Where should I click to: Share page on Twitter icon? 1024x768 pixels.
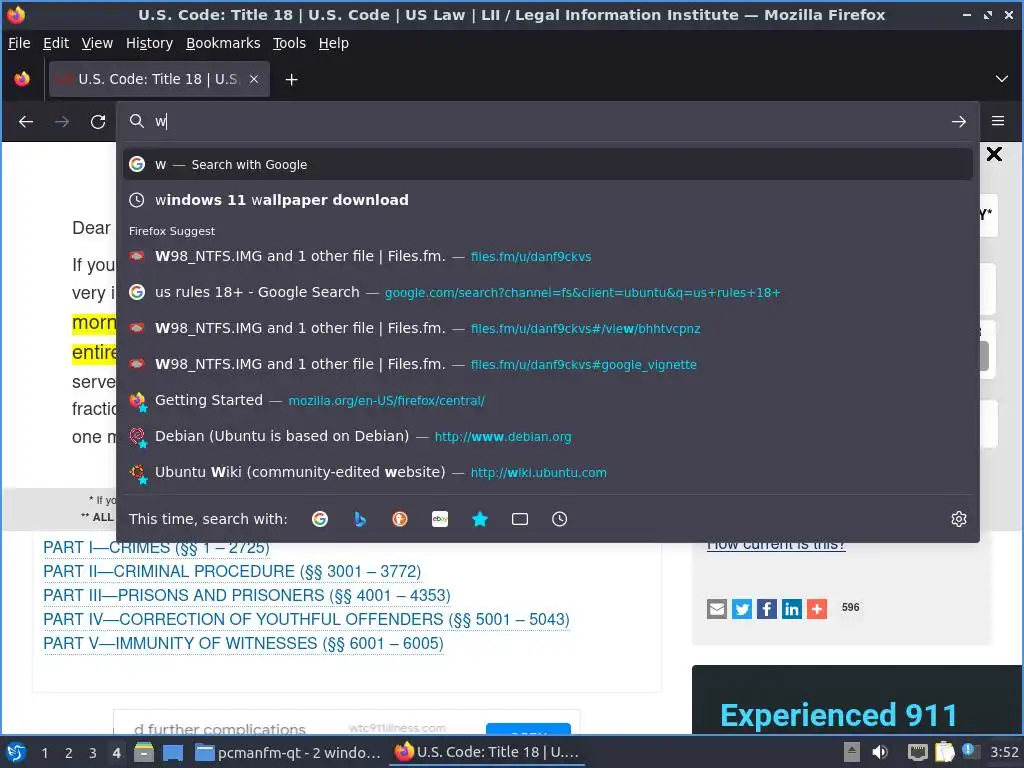tap(741, 609)
